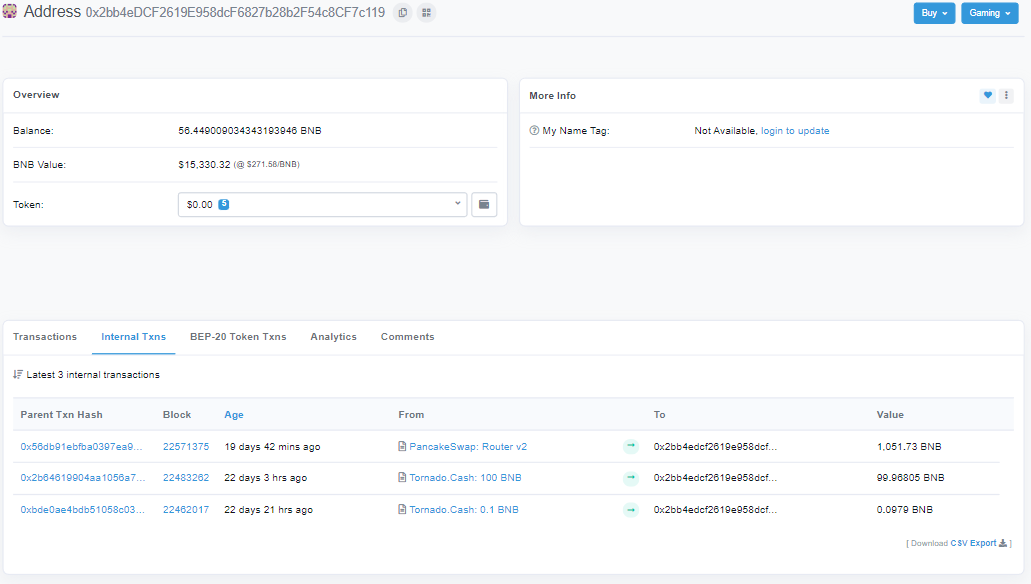Click the login to update link
Image resolution: width=1031 pixels, height=584 pixels.
(795, 131)
